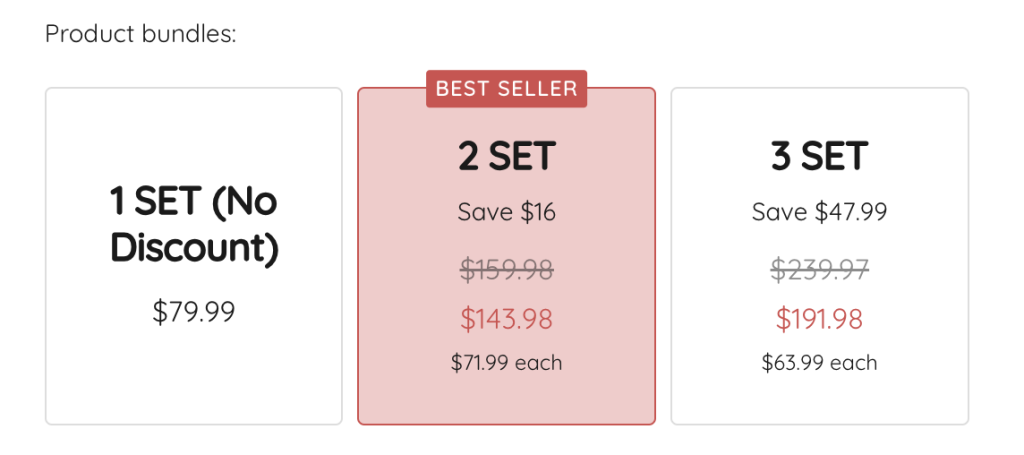Click the $79.99 single set price
This screenshot has height=455, width=1024.
click(193, 312)
